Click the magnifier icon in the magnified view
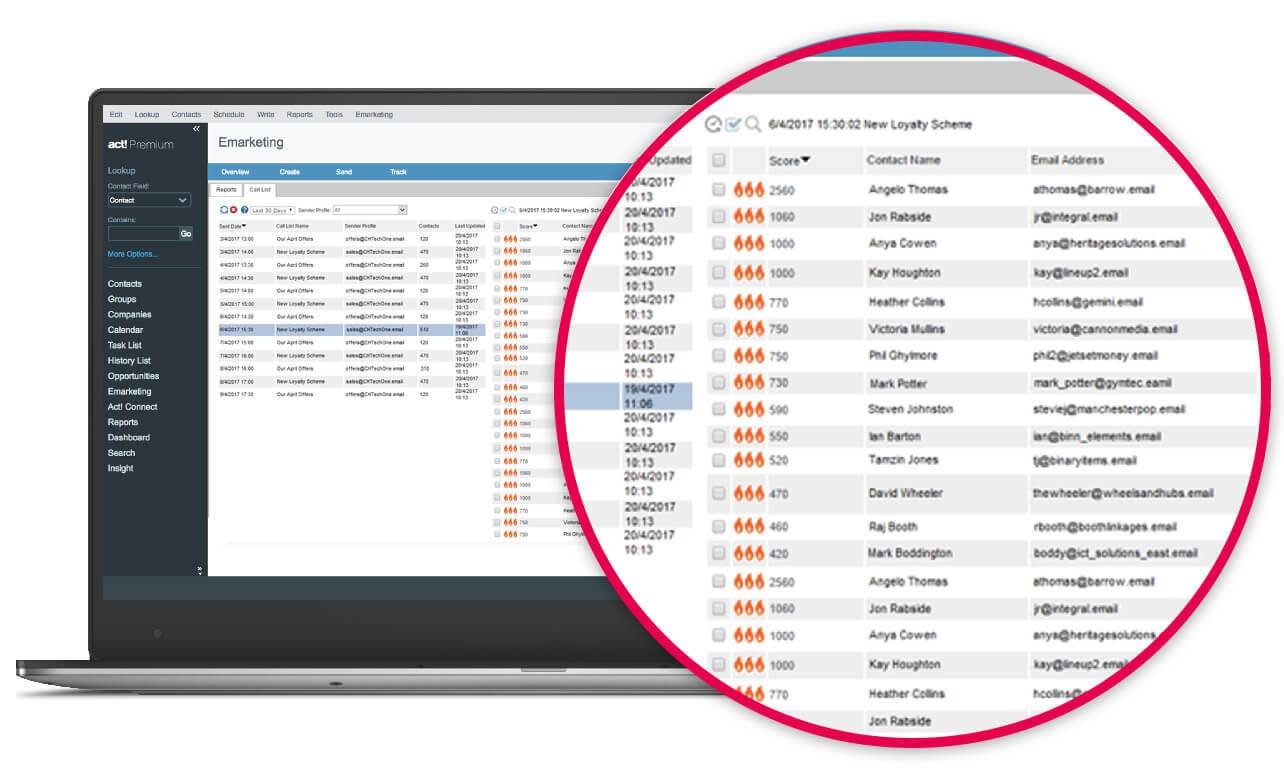The height and width of the screenshot is (775, 1284). tap(753, 124)
